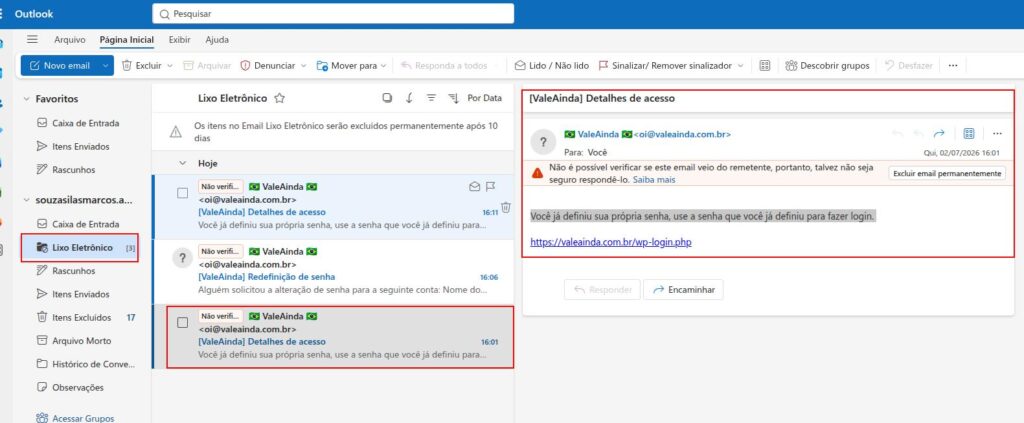
Task: Click Descobrir grupos button
Action: [827, 65]
